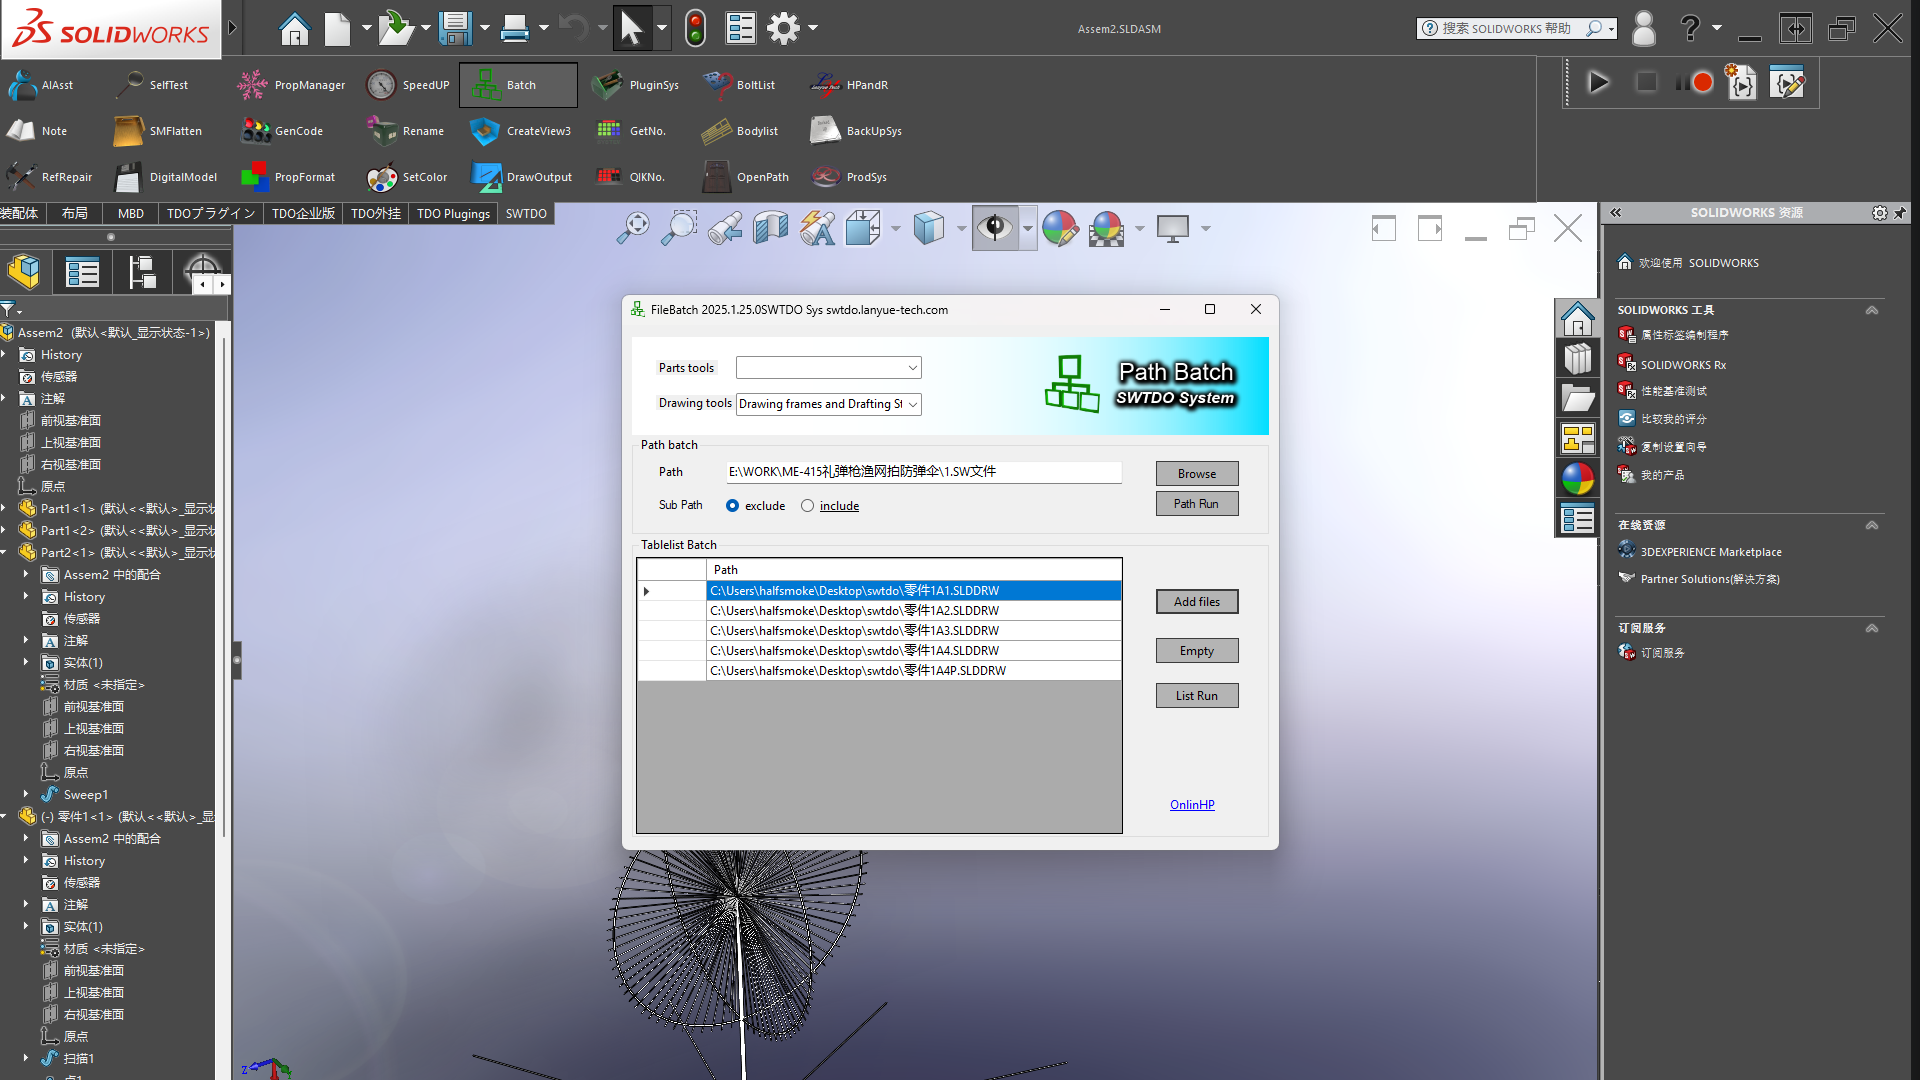Screen dimensions: 1920x1080
Task: Toggle the Hide/Show Items eye icon
Action: click(994, 229)
